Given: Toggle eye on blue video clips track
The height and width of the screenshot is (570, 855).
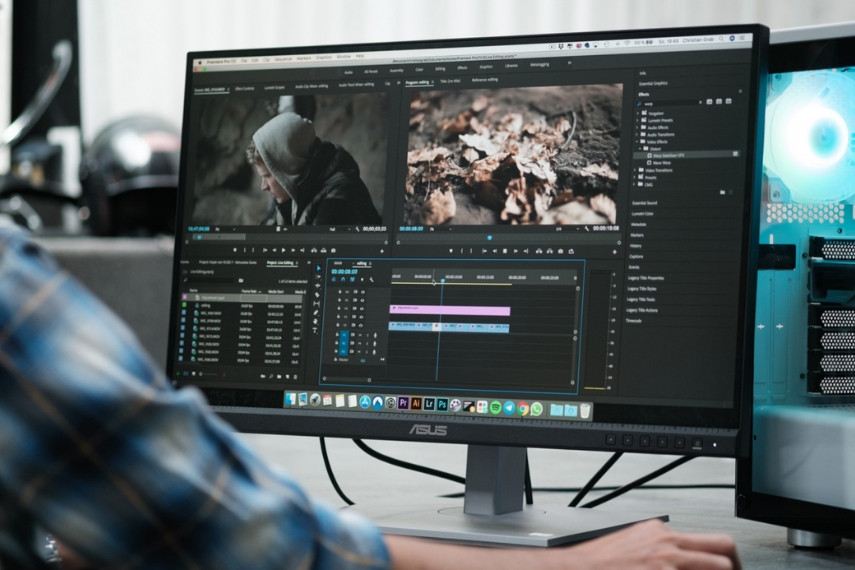Looking at the screenshot, I should (x=361, y=326).
